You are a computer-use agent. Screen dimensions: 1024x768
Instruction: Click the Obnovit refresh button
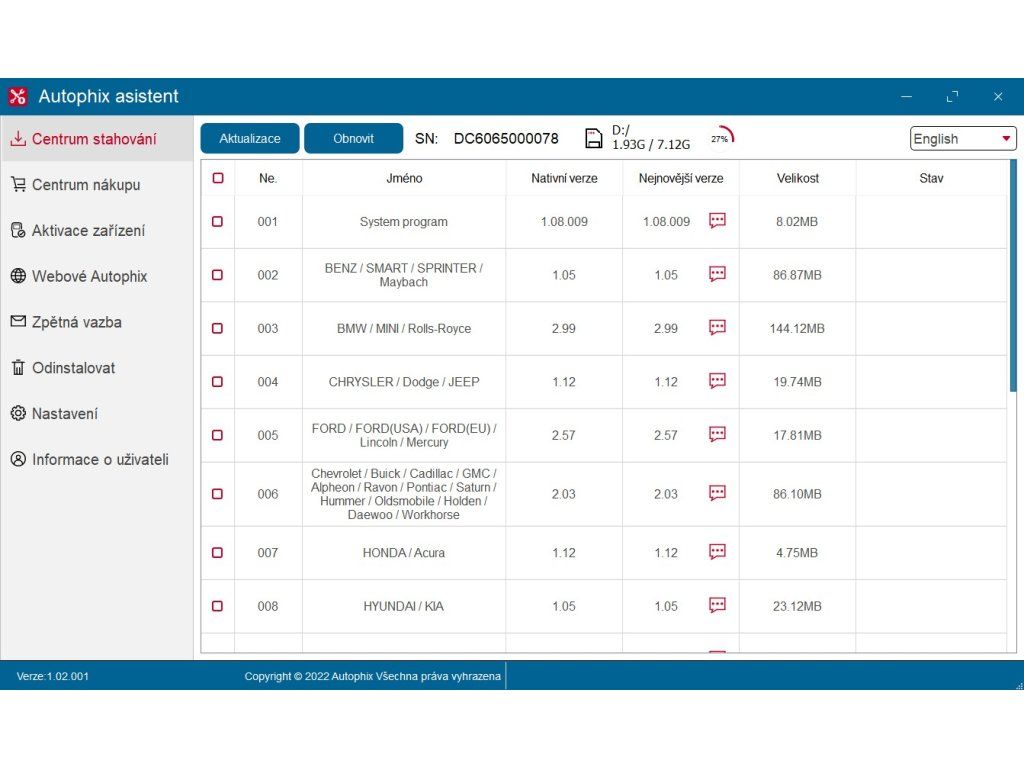pyautogui.click(x=353, y=138)
